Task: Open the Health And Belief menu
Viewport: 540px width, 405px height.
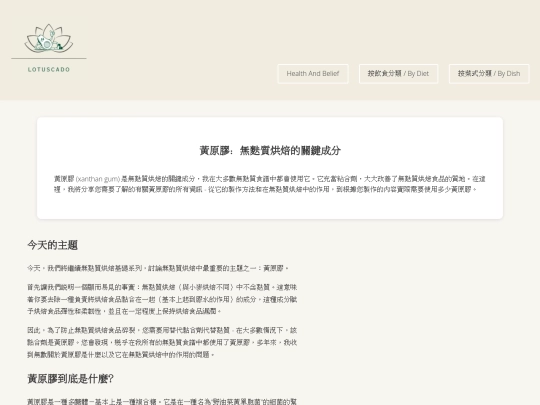Action: 313,74
